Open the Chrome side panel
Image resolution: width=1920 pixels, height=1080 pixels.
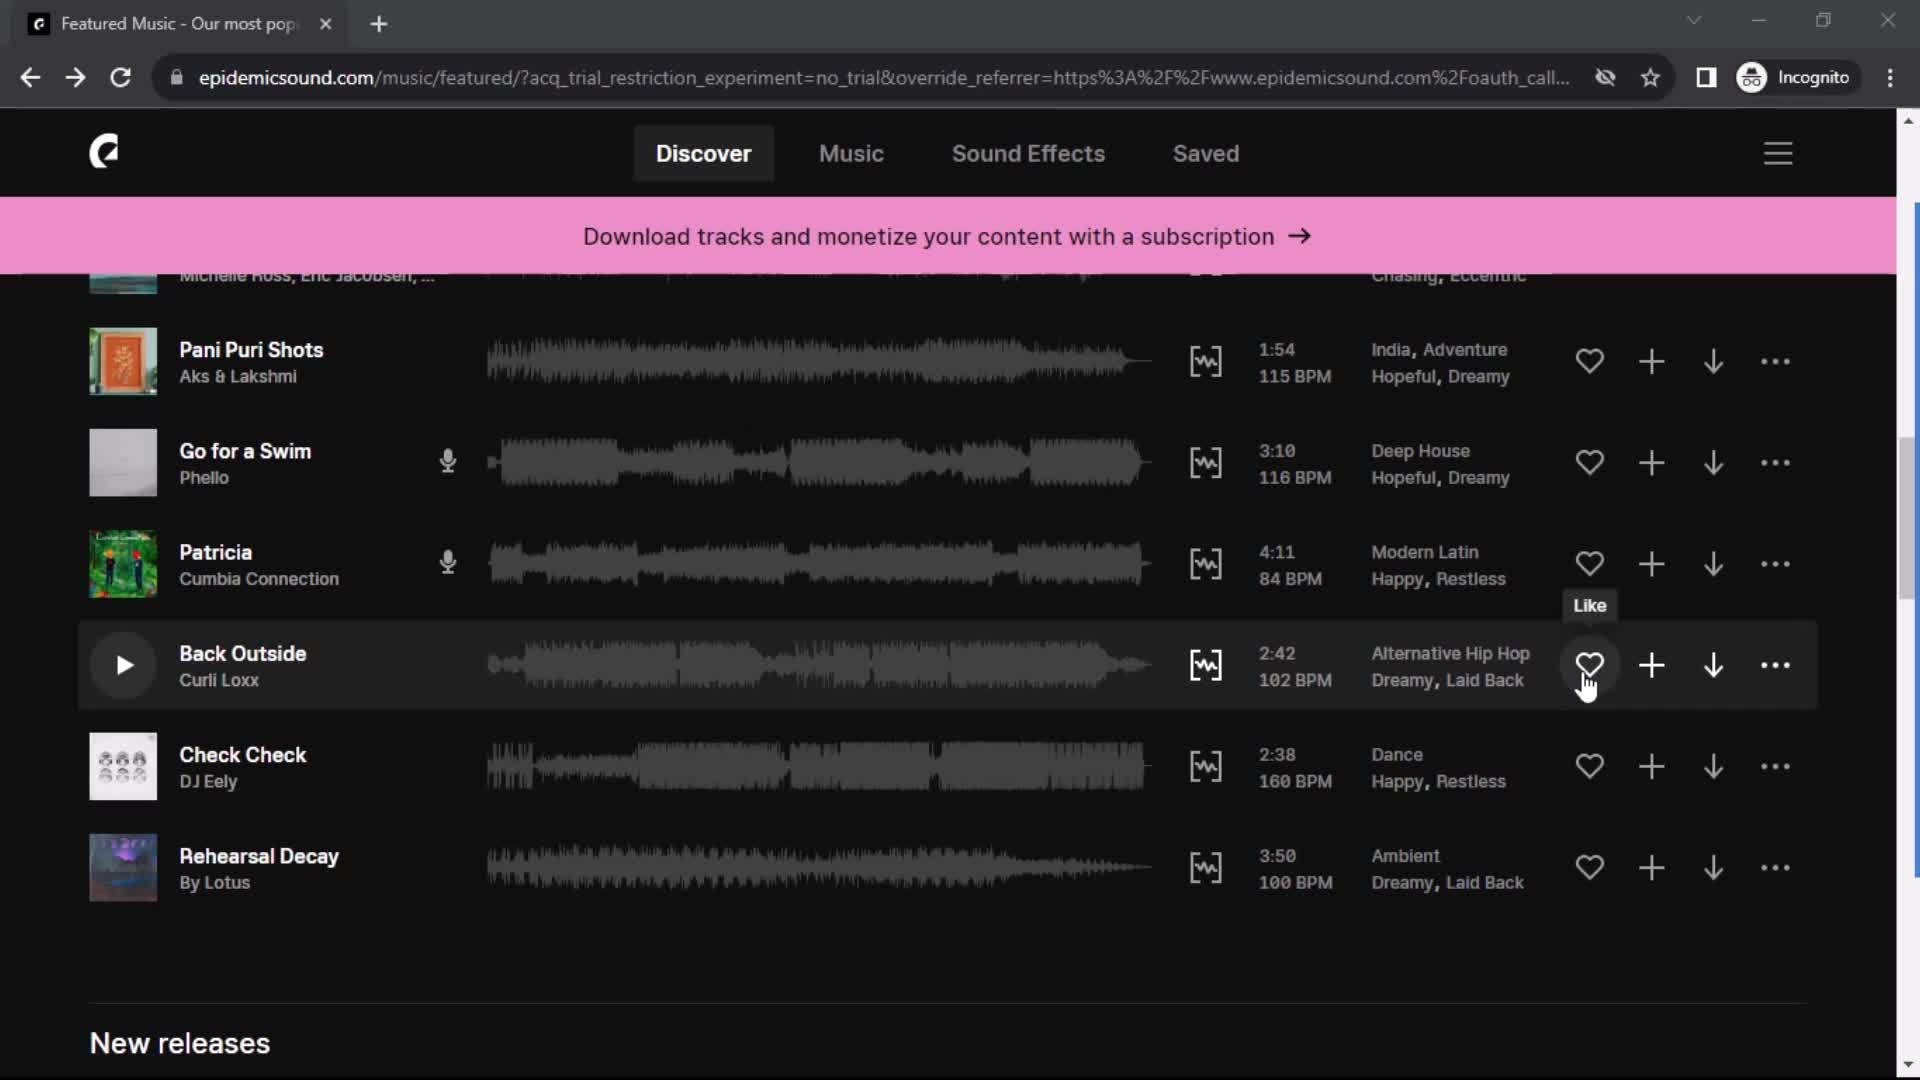click(1706, 77)
